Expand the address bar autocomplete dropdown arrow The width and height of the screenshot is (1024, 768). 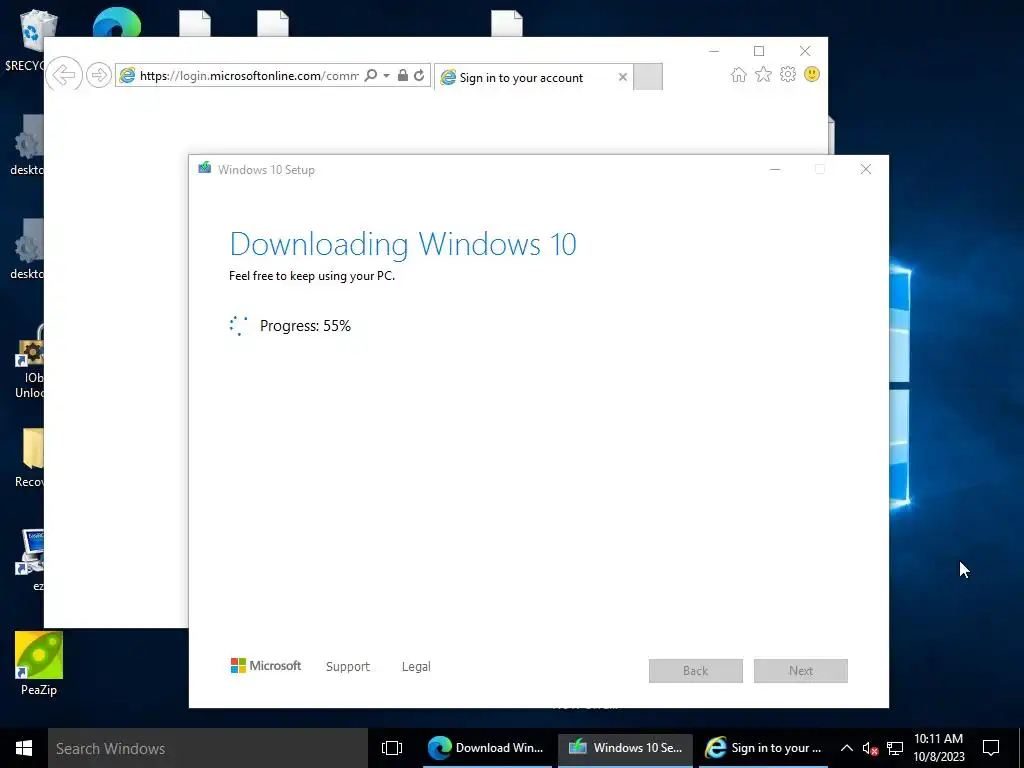(386, 76)
